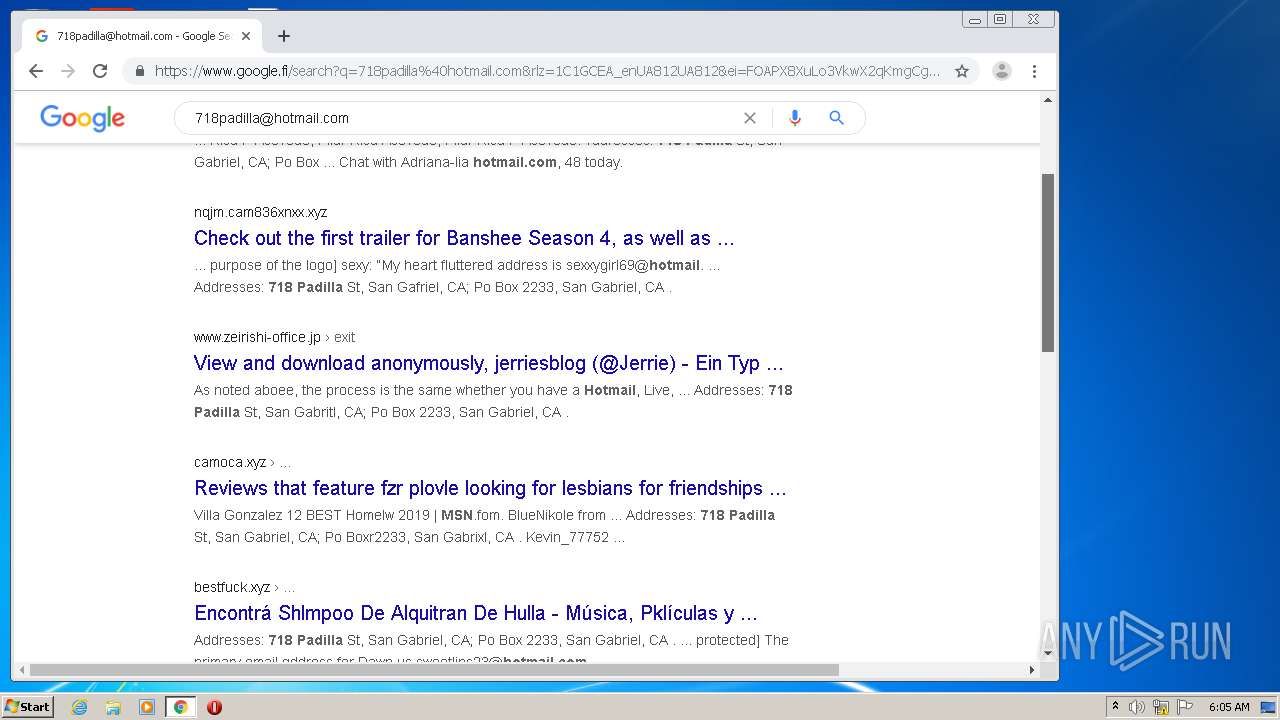
Task: Open the Banshee Season 4 trailer result
Action: click(x=464, y=238)
